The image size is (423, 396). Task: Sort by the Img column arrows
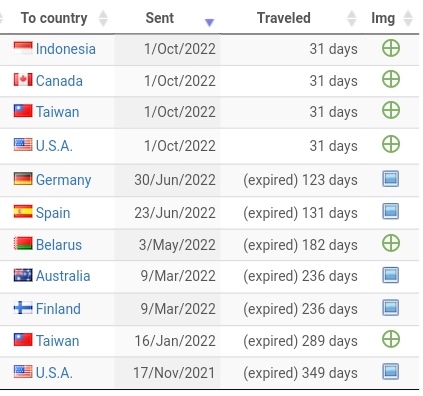408,18
